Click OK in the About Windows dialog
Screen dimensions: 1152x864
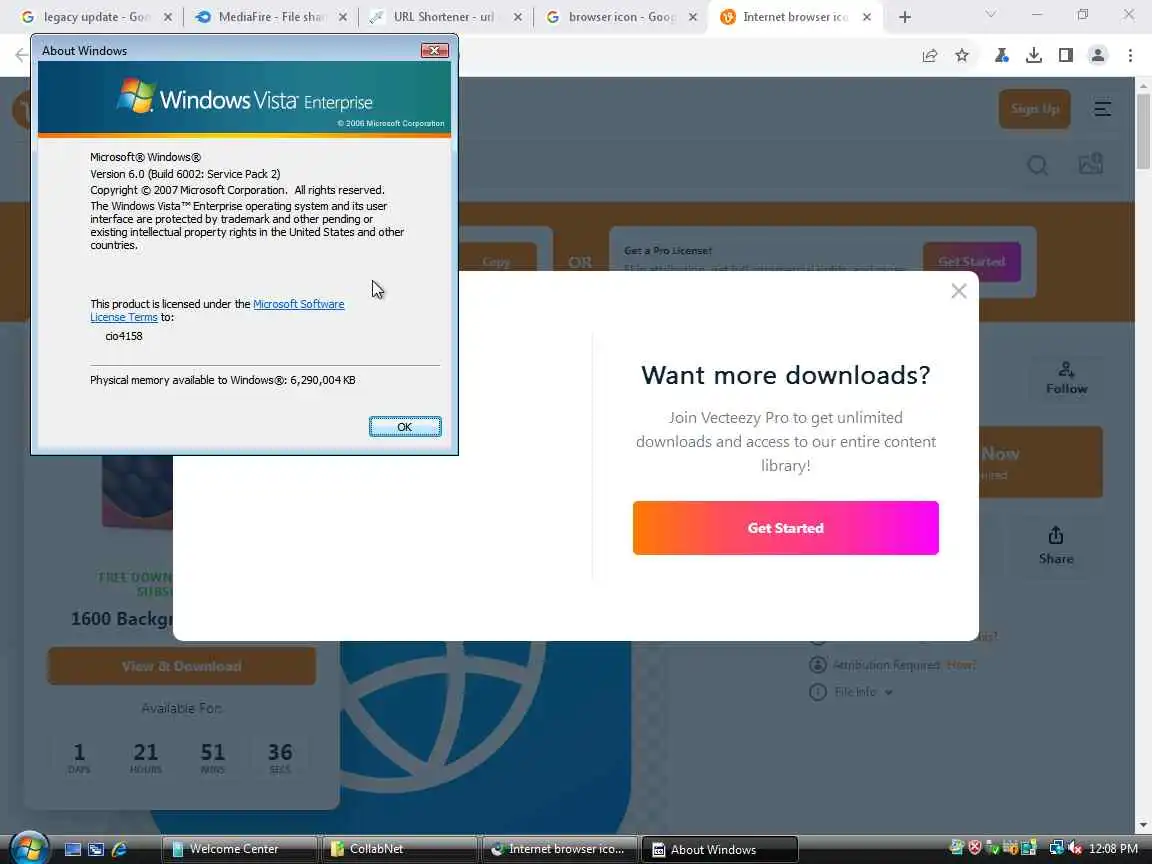click(x=405, y=427)
